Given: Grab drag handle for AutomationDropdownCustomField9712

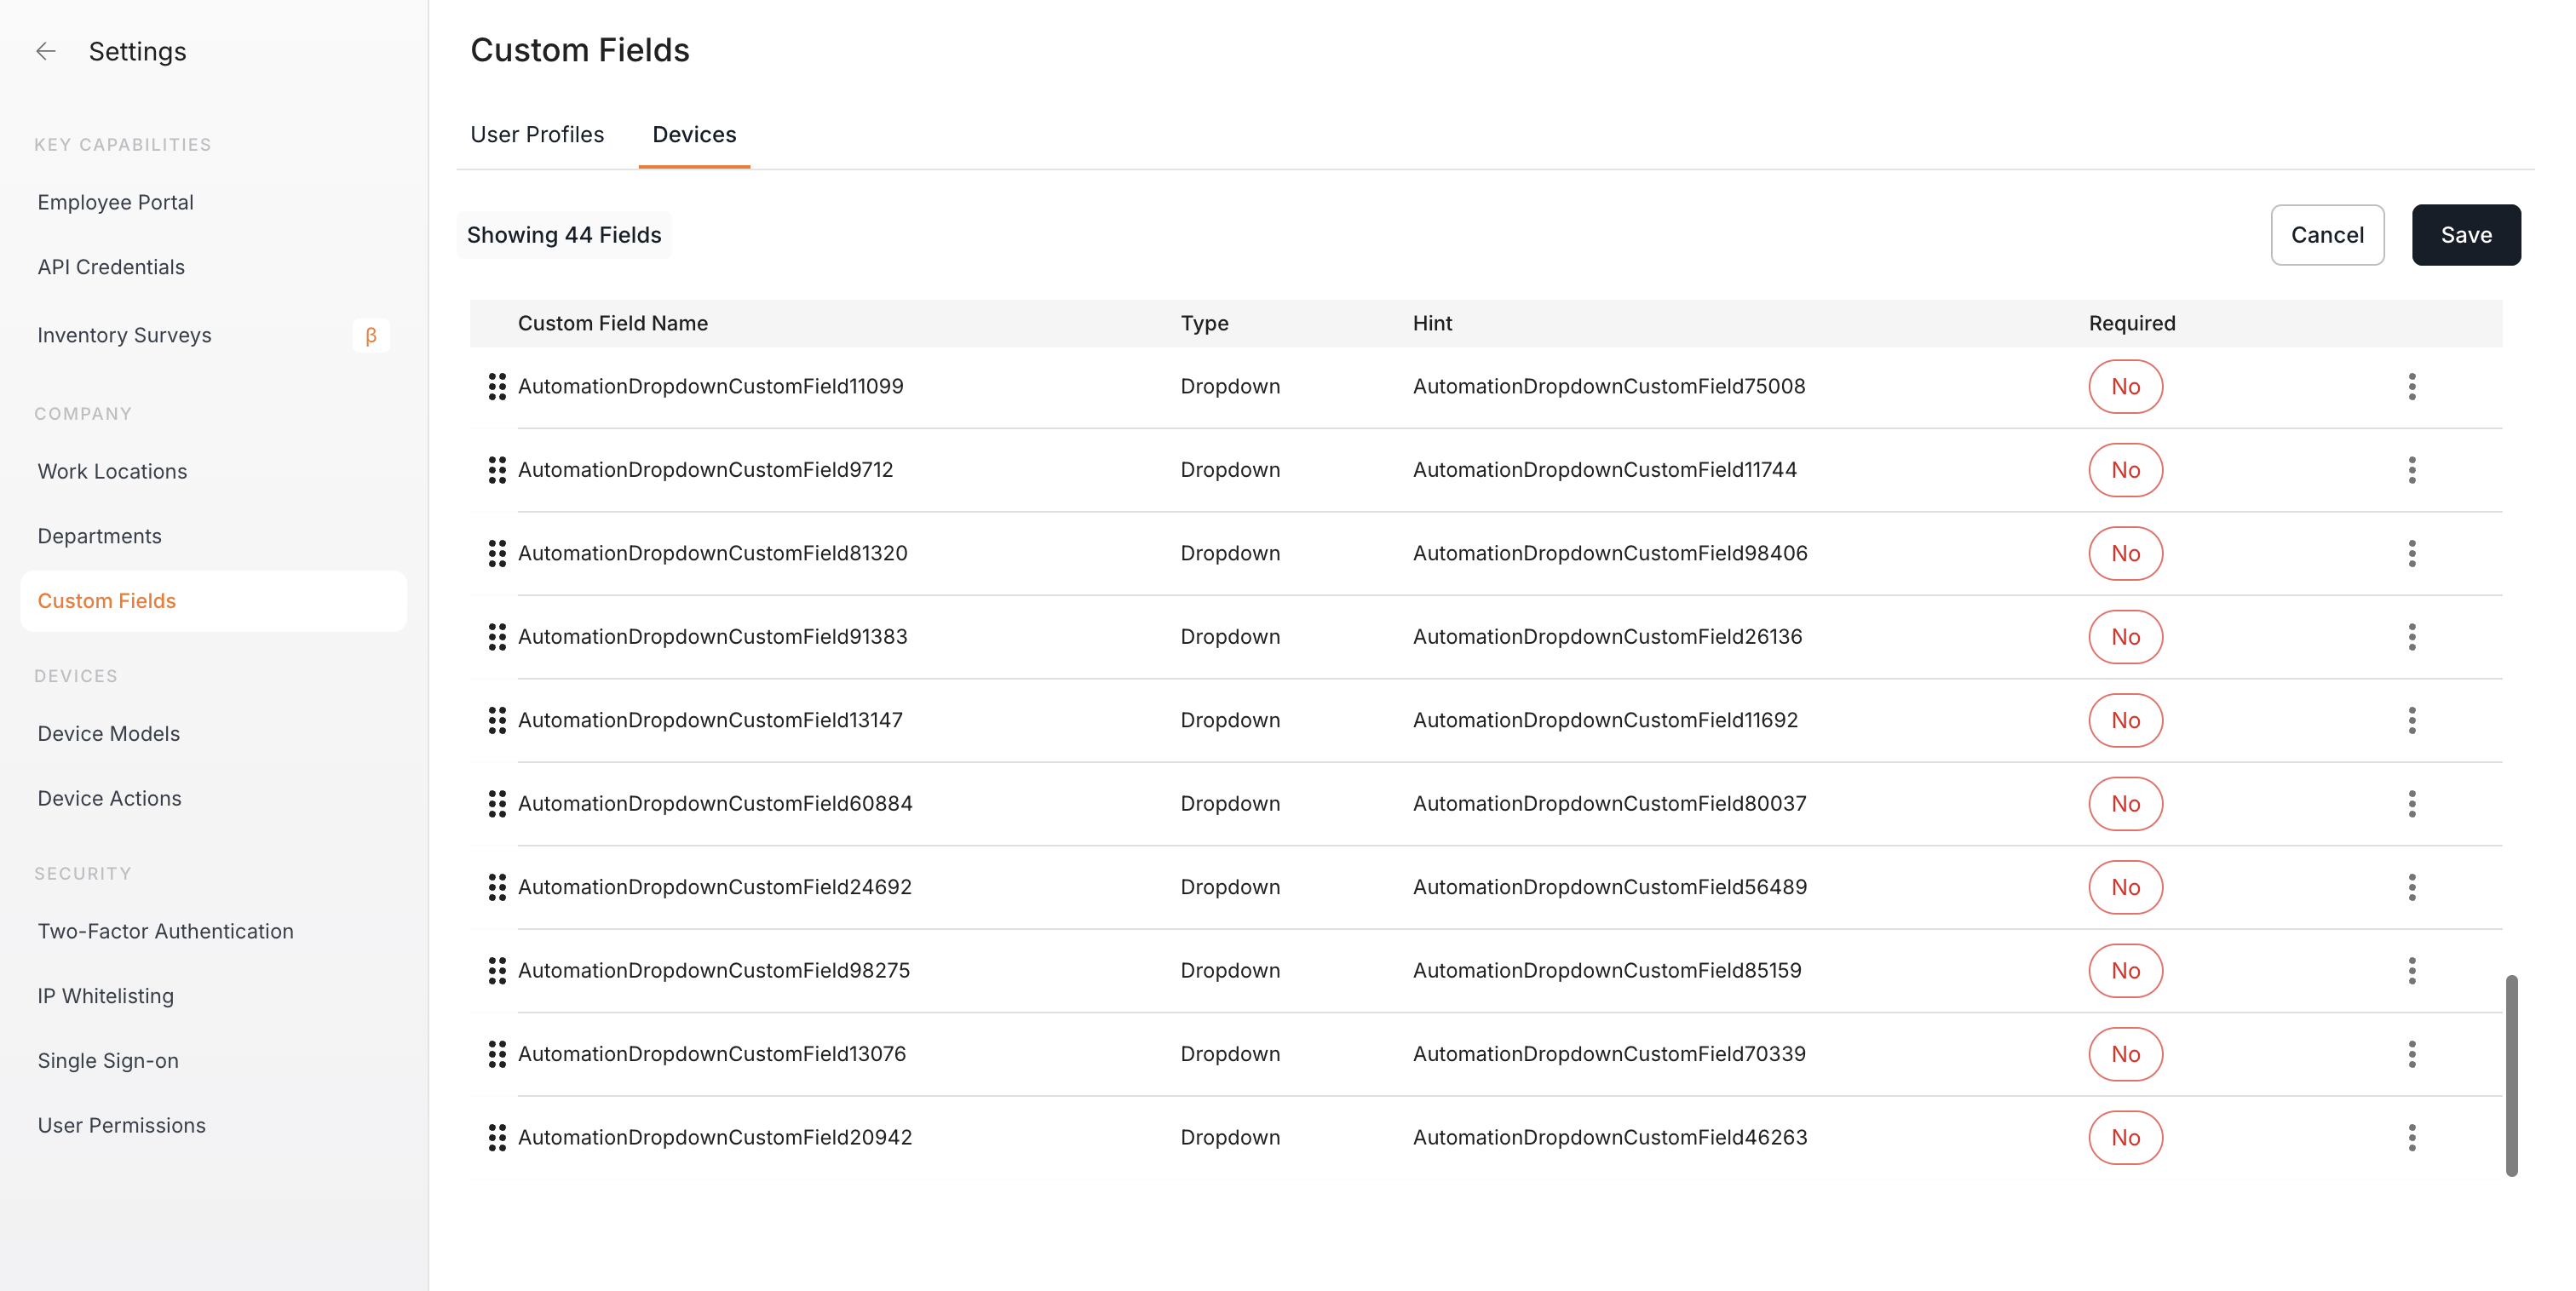Looking at the screenshot, I should [x=497, y=470].
